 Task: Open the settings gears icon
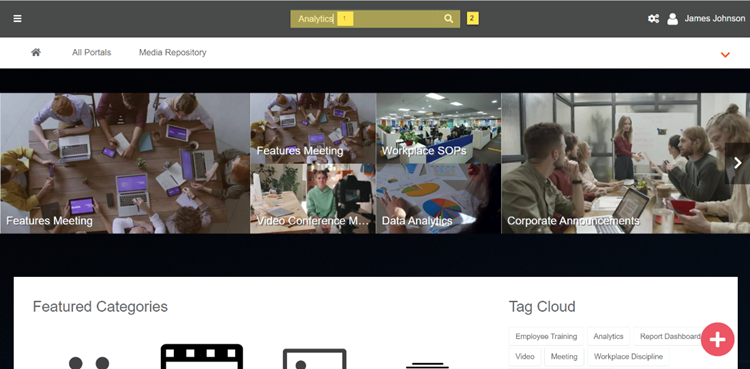tap(653, 19)
